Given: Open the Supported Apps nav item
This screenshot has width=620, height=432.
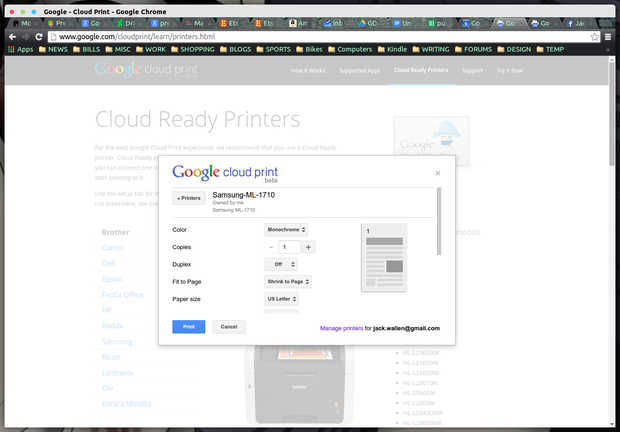Looking at the screenshot, I should tap(359, 70).
